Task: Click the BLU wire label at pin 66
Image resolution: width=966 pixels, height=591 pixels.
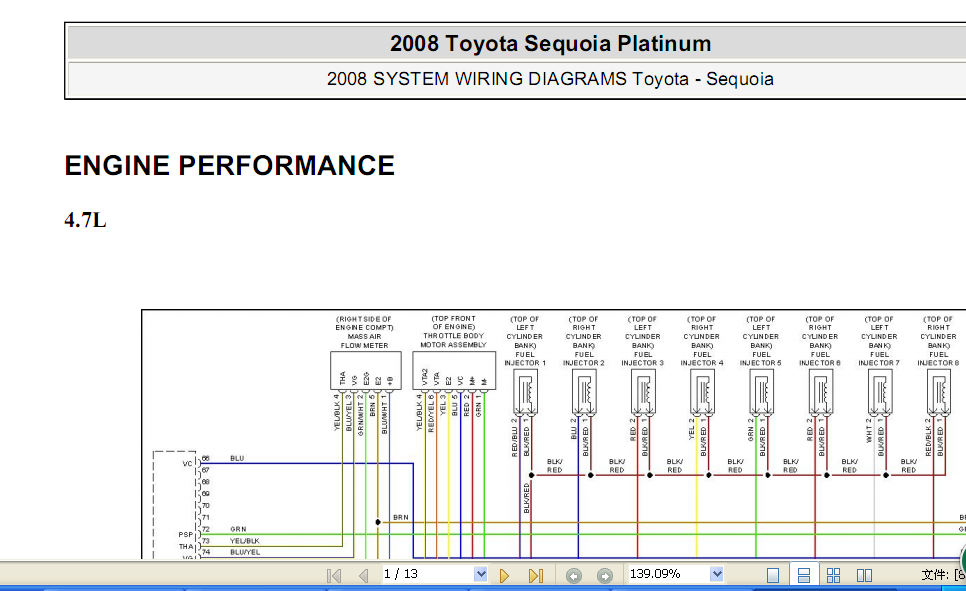Action: coord(237,459)
